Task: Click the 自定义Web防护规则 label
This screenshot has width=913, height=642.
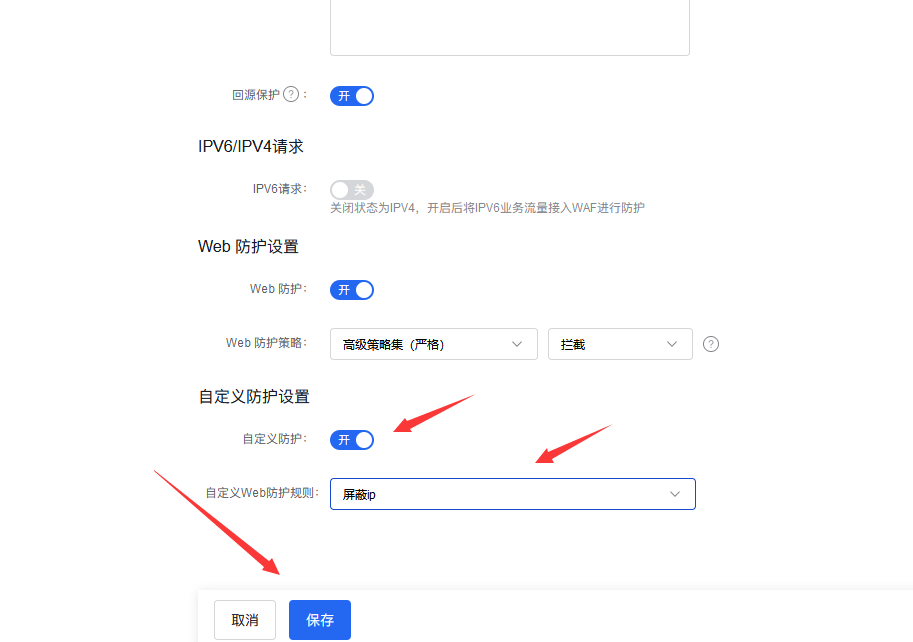Action: [262, 493]
